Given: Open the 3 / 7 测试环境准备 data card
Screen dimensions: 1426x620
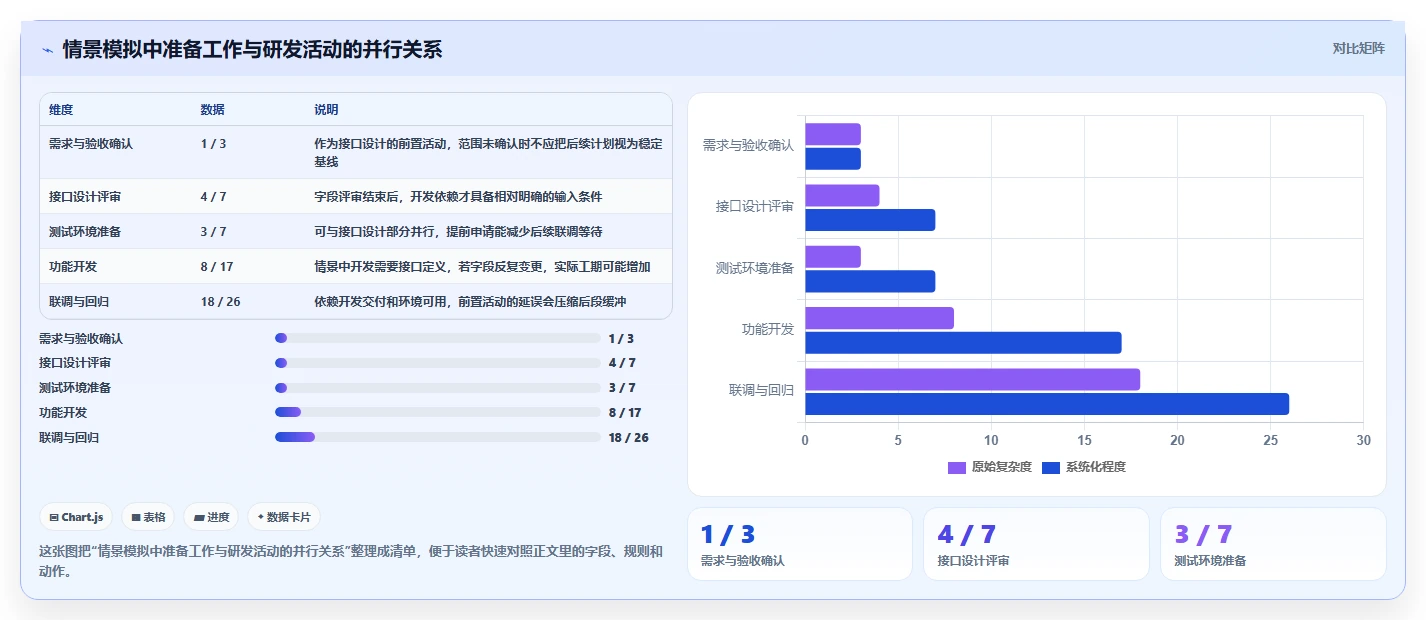Looking at the screenshot, I should point(1273,544).
